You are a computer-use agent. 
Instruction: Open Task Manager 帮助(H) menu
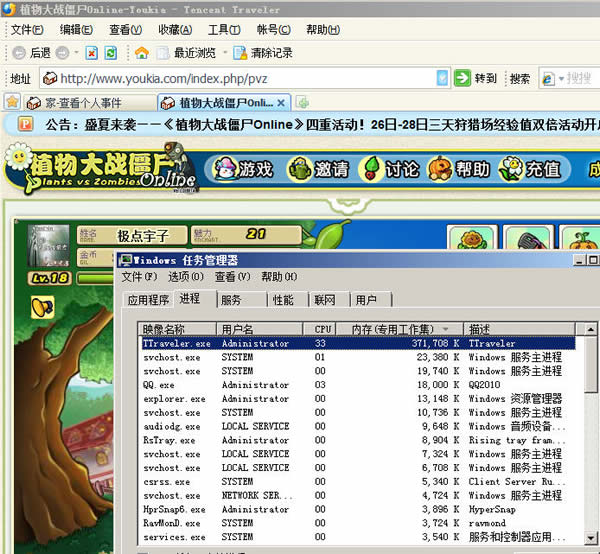pyautogui.click(x=279, y=276)
